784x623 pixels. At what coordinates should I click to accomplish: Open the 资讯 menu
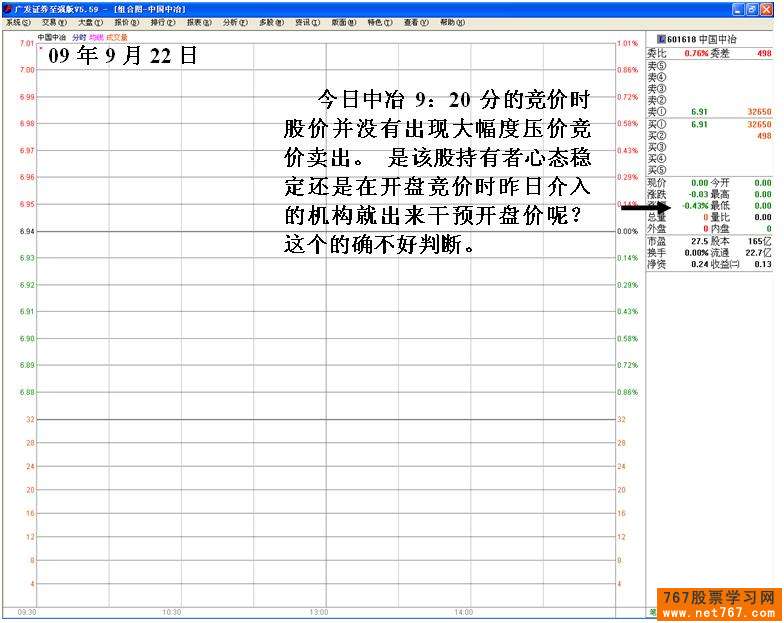(x=308, y=22)
